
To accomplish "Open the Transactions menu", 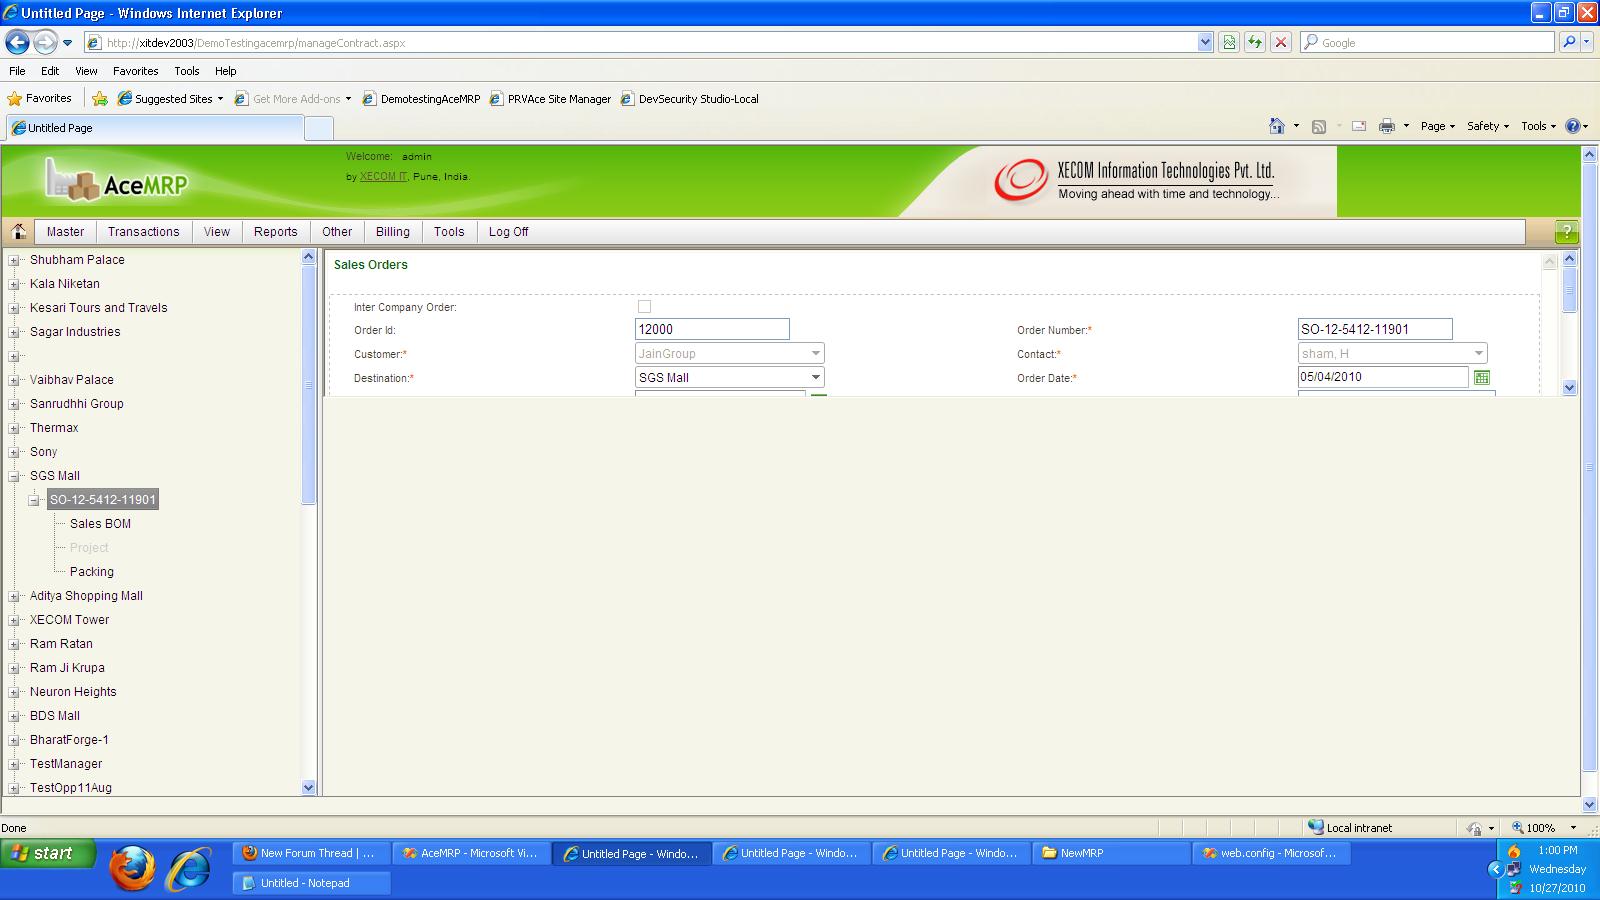I will tap(144, 232).
